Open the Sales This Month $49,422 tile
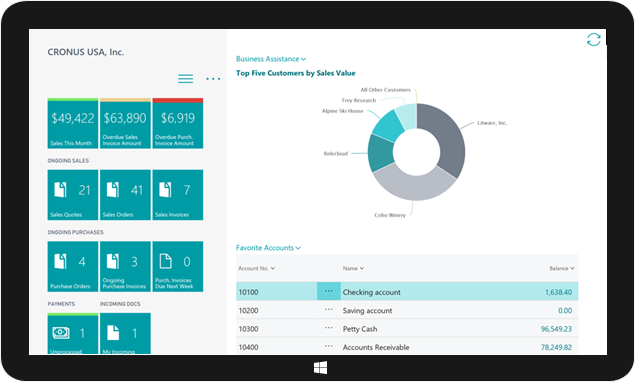Screen dimensions: 635x382 73,123
